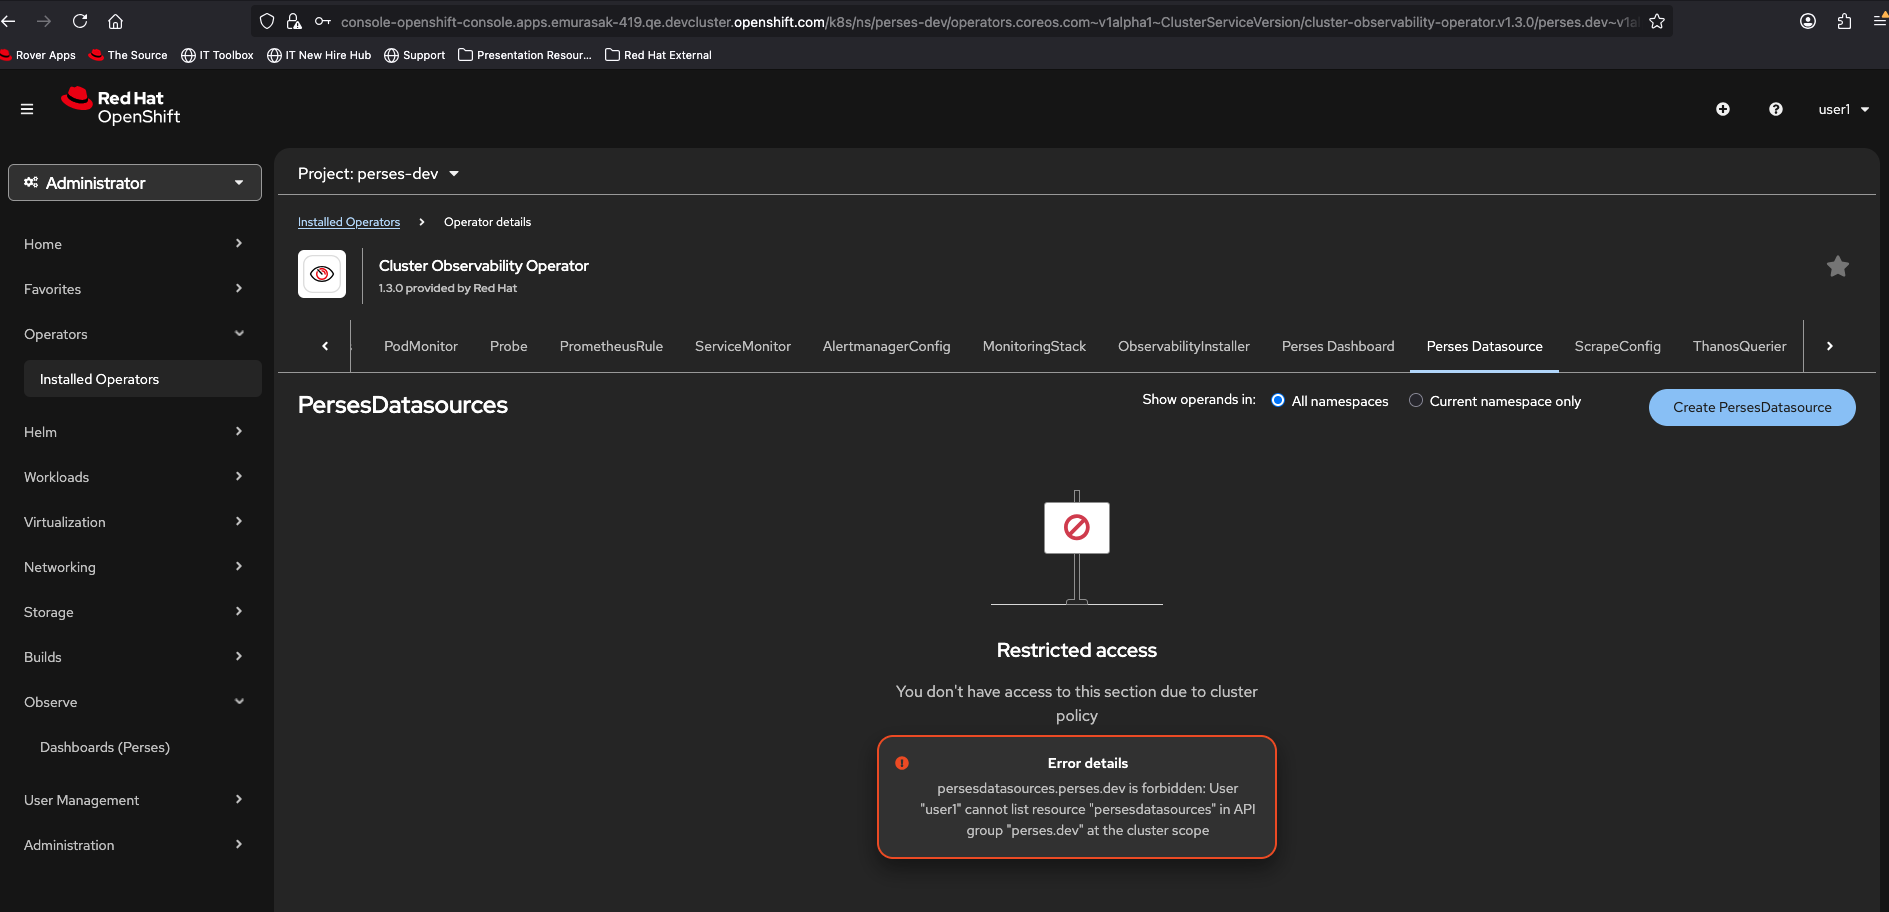Go to browser home page icon
The image size is (1889, 912).
click(116, 21)
